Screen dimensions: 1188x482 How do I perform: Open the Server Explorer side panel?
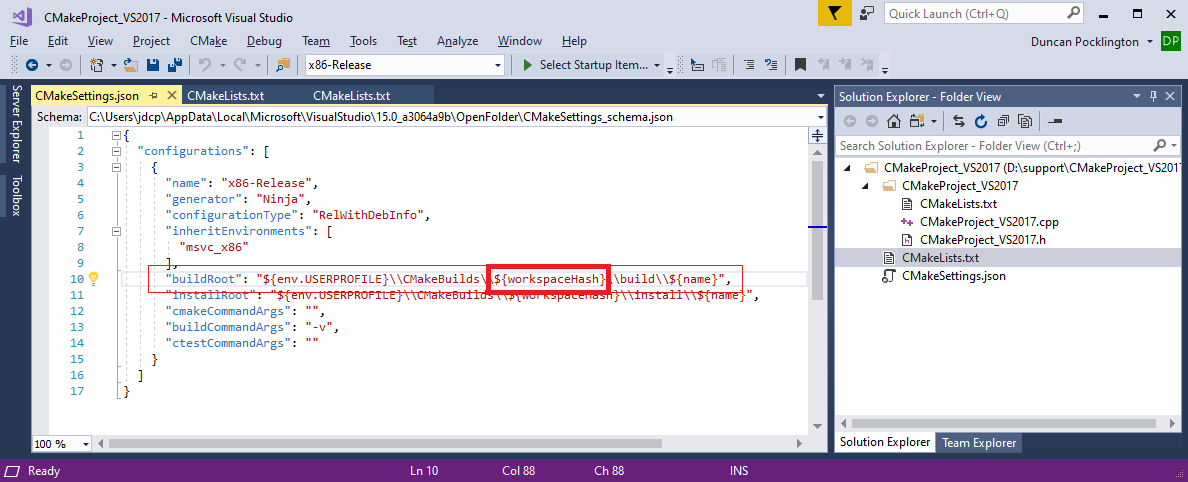17,124
